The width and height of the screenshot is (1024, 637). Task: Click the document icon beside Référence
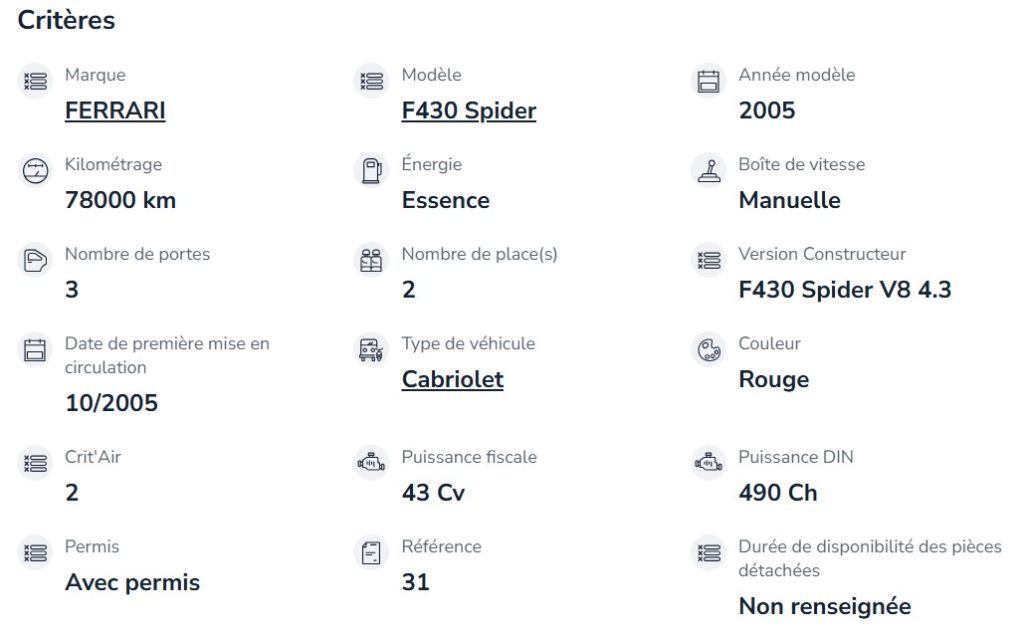(x=372, y=553)
